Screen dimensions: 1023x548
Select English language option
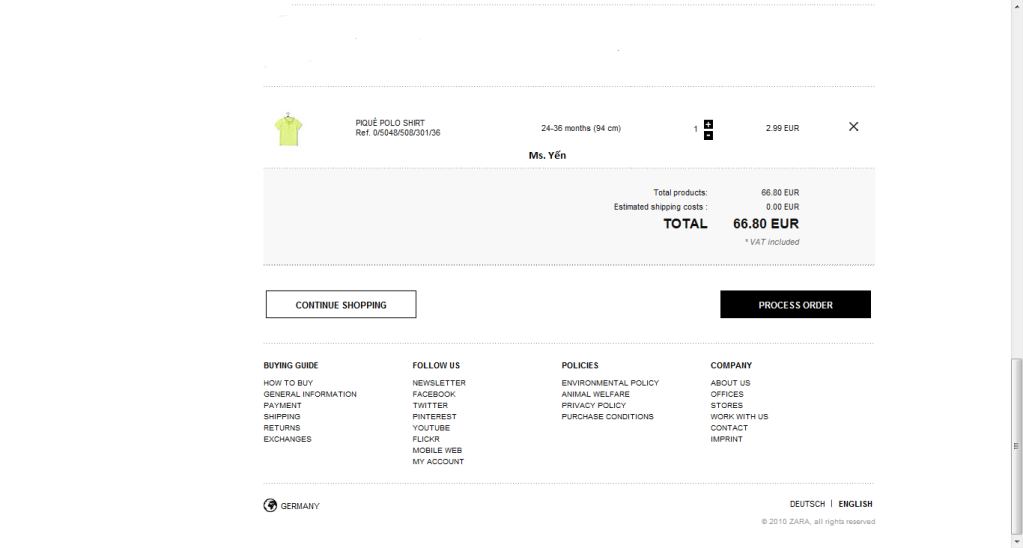[x=855, y=504]
